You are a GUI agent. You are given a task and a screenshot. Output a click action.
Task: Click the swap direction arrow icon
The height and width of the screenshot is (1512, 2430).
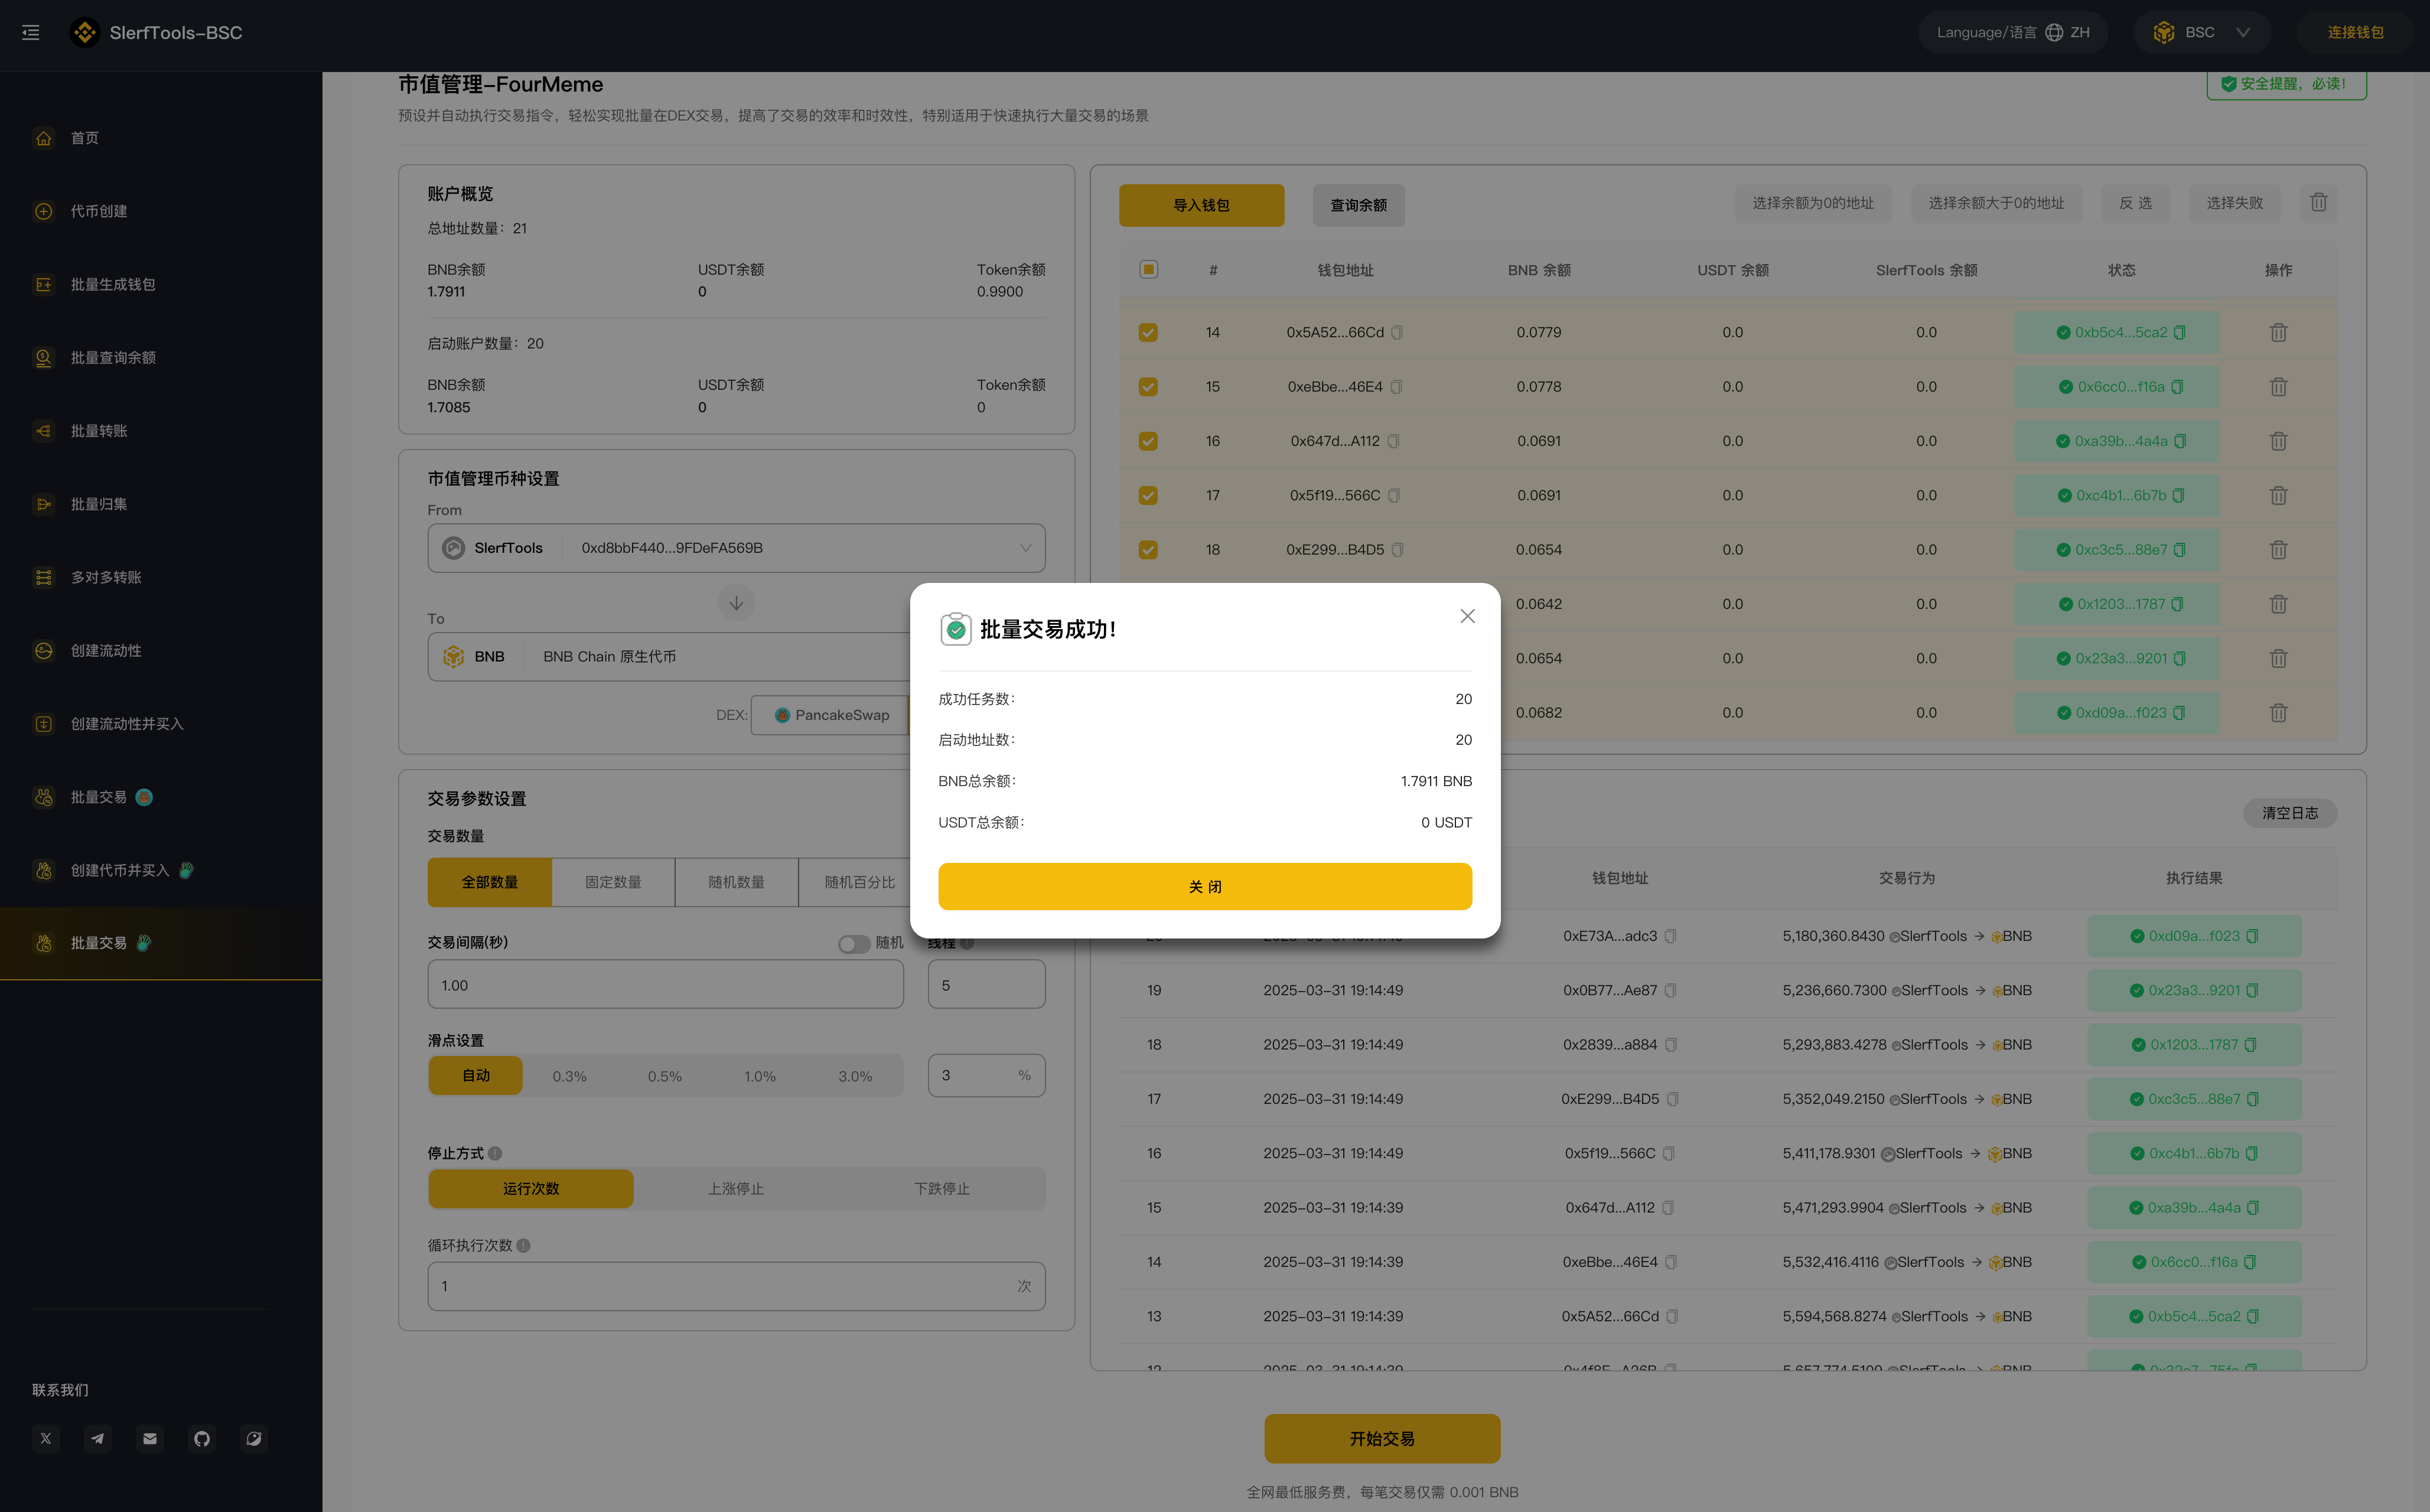pyautogui.click(x=736, y=602)
